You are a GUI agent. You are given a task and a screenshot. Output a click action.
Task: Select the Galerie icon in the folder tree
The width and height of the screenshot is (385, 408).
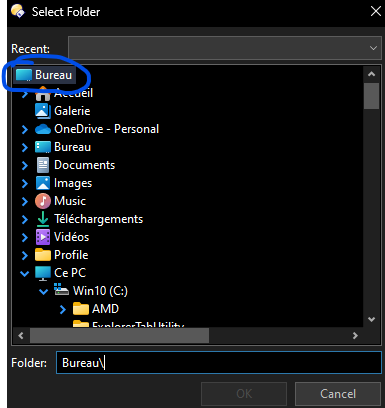pyautogui.click(x=43, y=111)
